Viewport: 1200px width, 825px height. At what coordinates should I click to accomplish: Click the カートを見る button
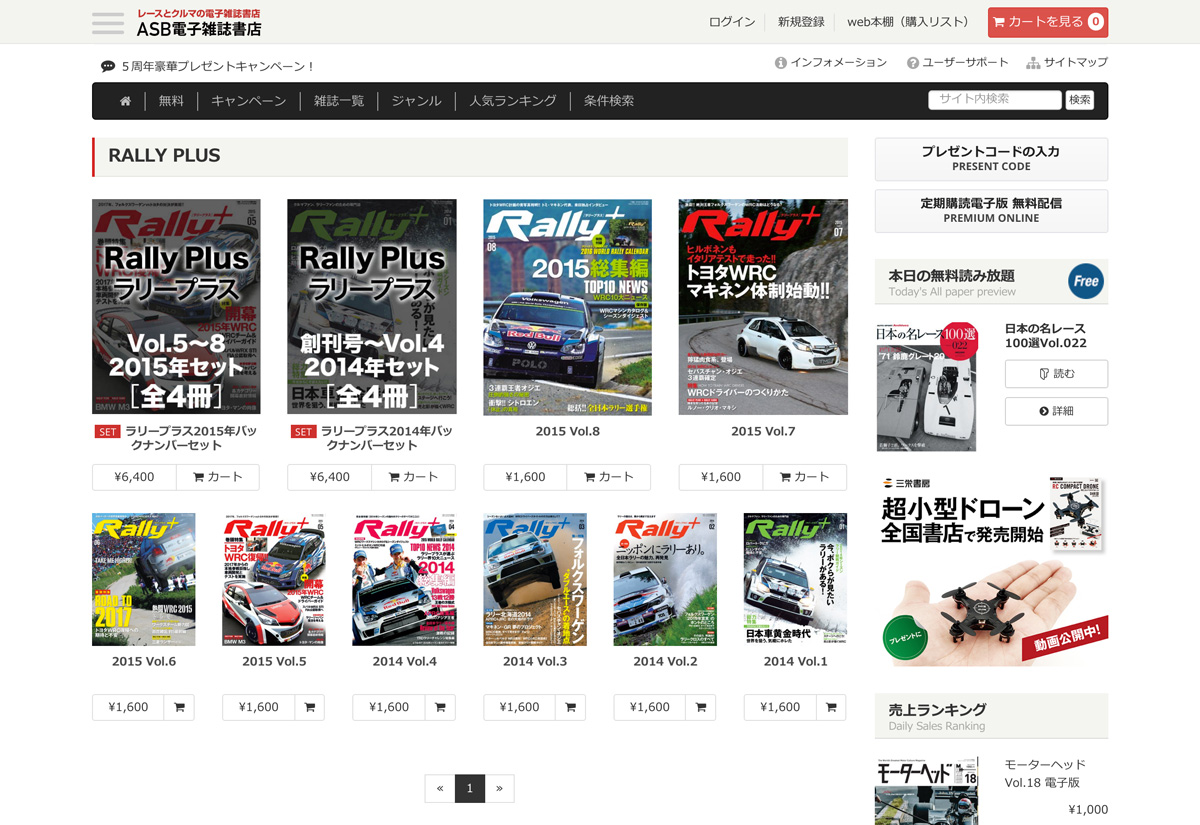tap(1047, 22)
